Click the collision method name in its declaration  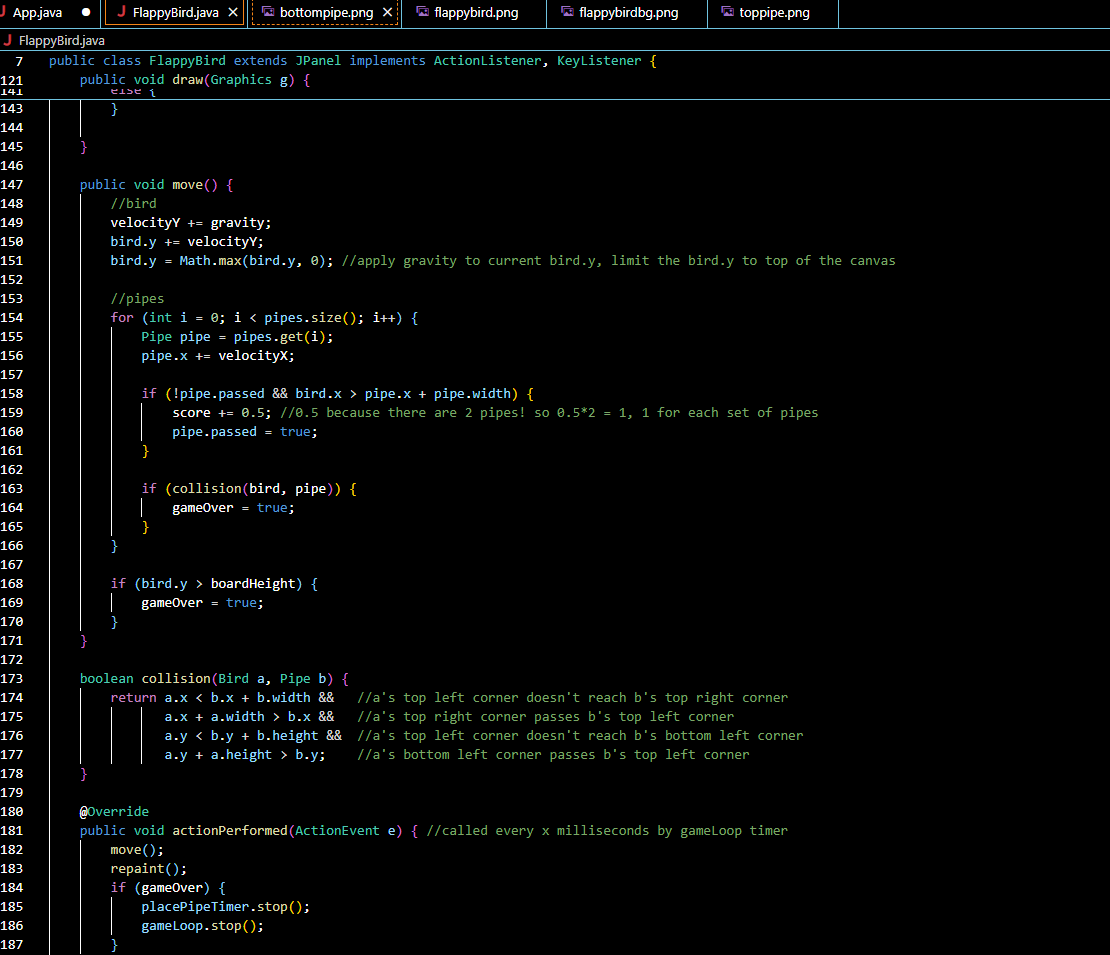click(175, 679)
